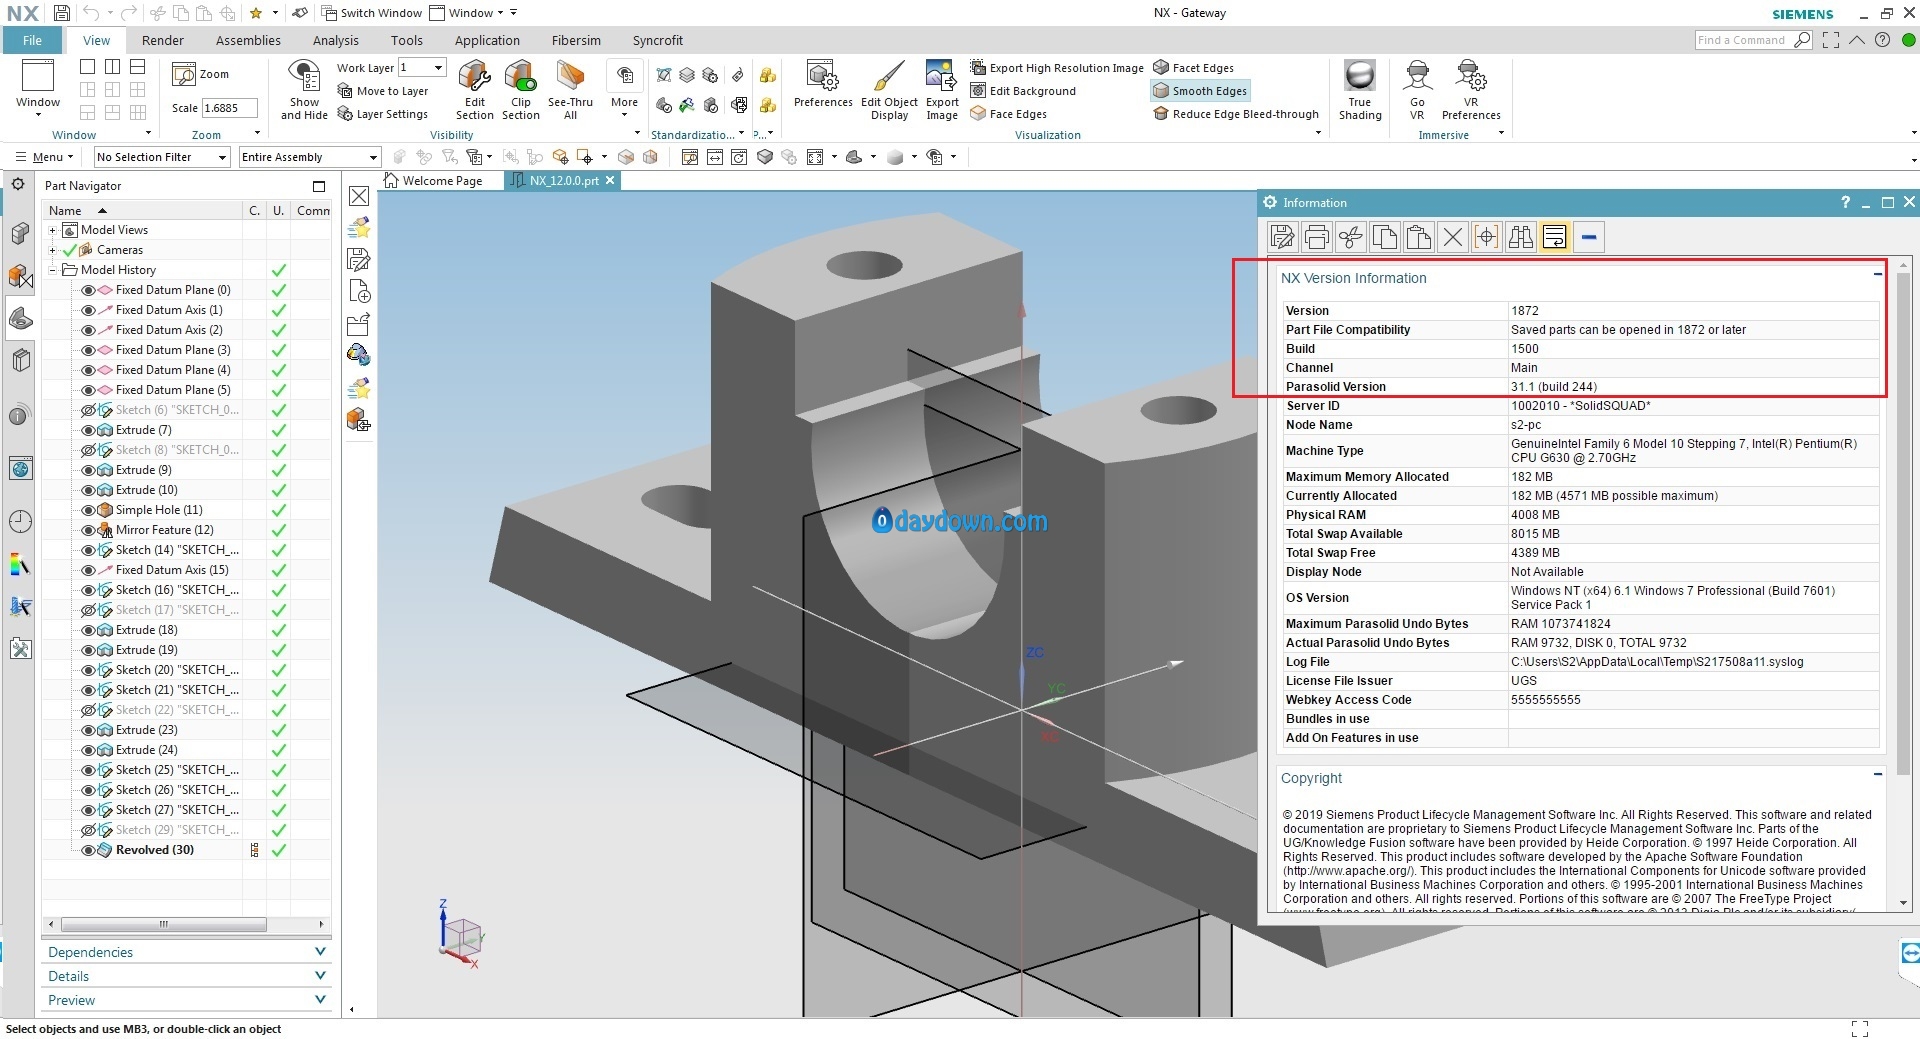Click the Find a Command search box

[1752, 40]
